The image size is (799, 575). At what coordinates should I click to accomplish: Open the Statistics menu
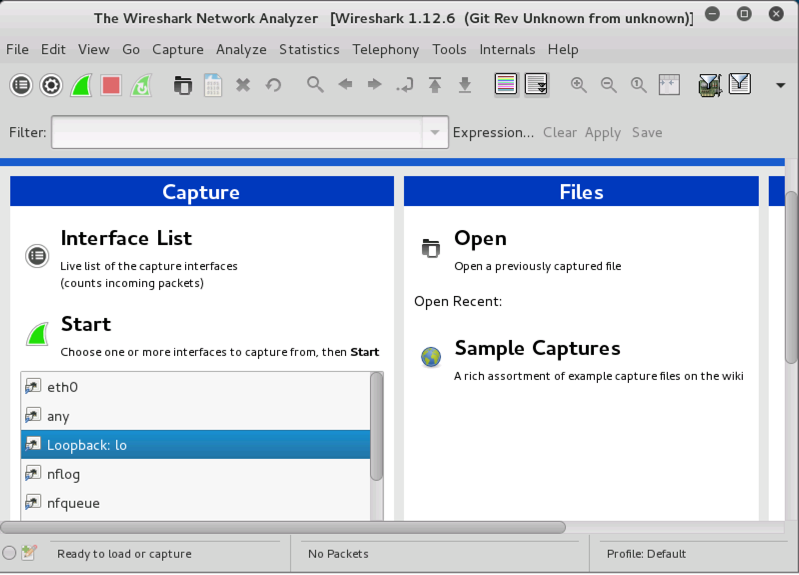pos(309,49)
